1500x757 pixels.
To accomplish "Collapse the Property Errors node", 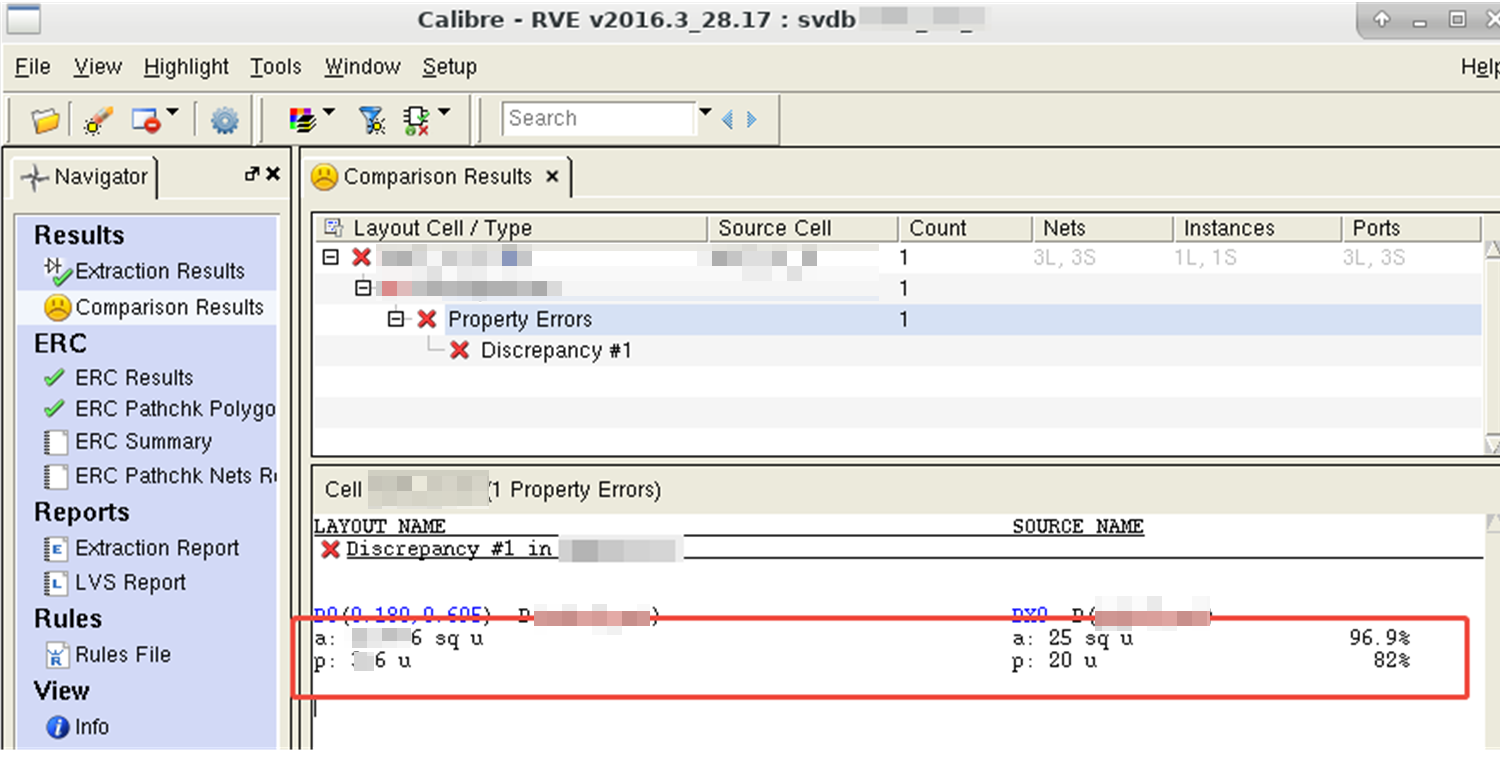I will click(396, 319).
